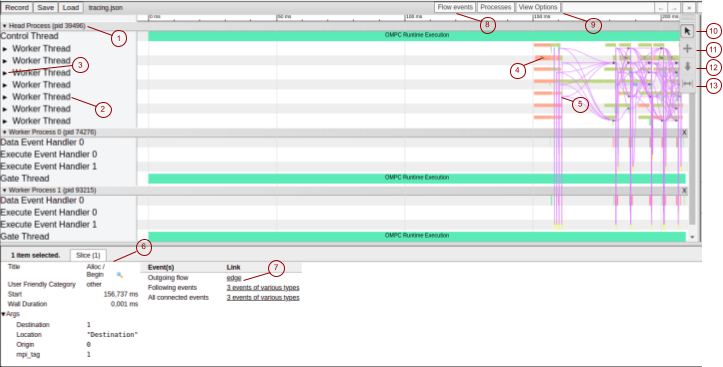This screenshot has height=367, width=723.
Task: Click the mpi_tag argument label
Action: (x=27, y=355)
